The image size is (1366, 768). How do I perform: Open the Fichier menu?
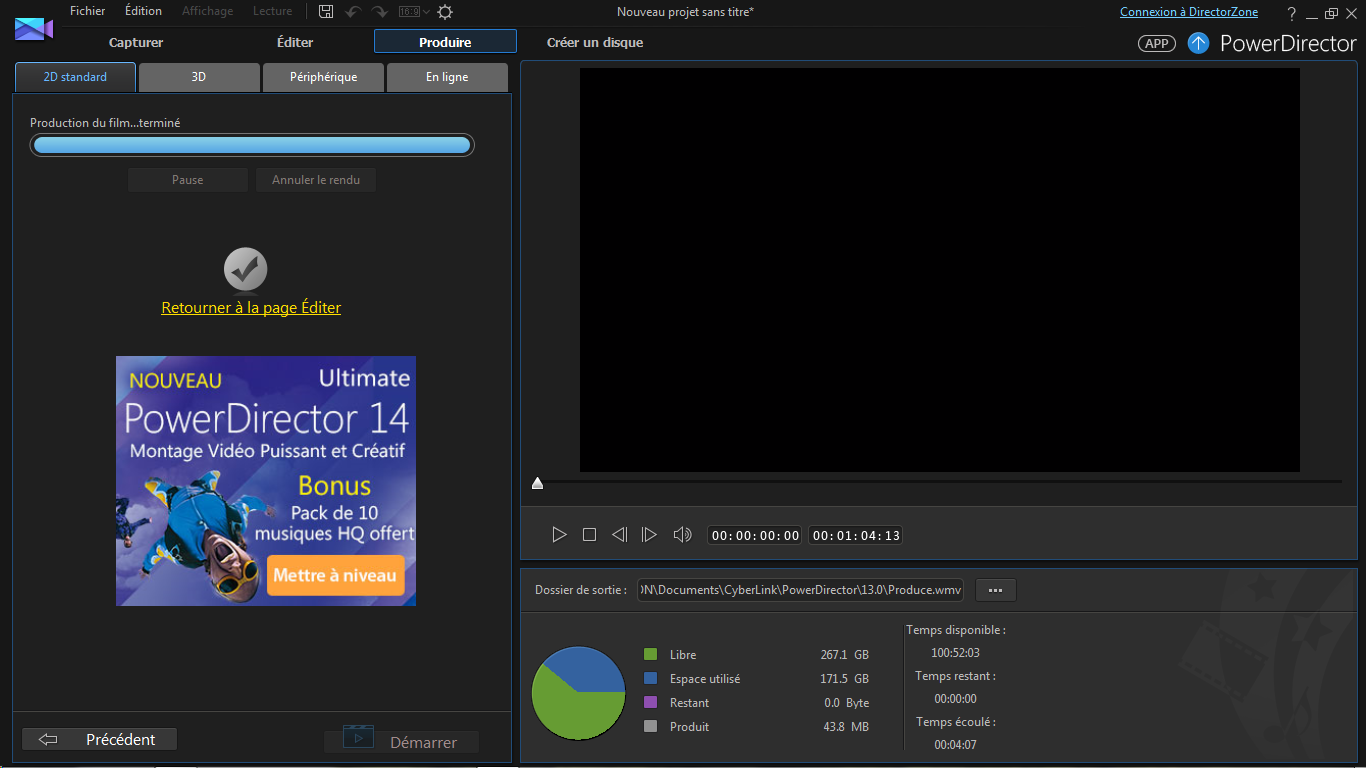pyautogui.click(x=87, y=11)
